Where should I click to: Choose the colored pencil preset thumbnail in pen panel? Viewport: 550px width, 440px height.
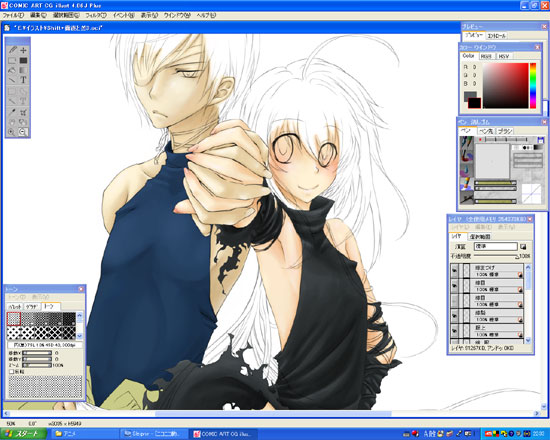click(x=467, y=184)
